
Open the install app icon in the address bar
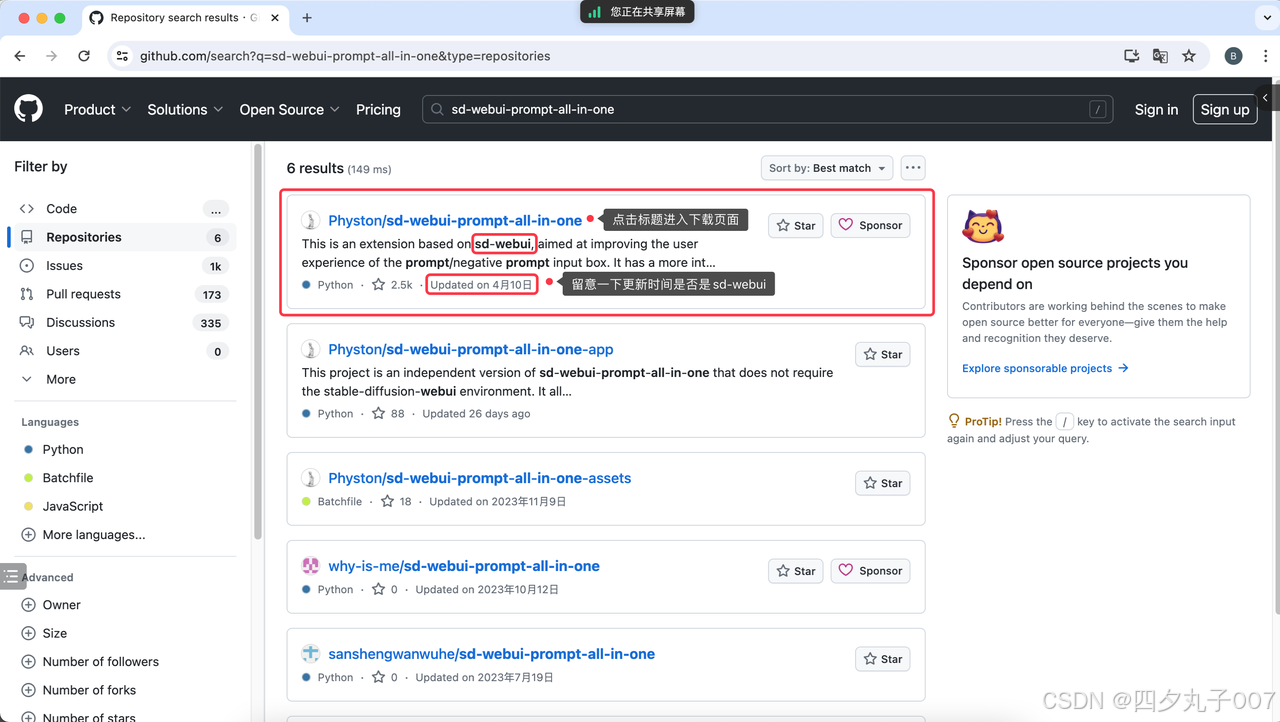[1132, 56]
